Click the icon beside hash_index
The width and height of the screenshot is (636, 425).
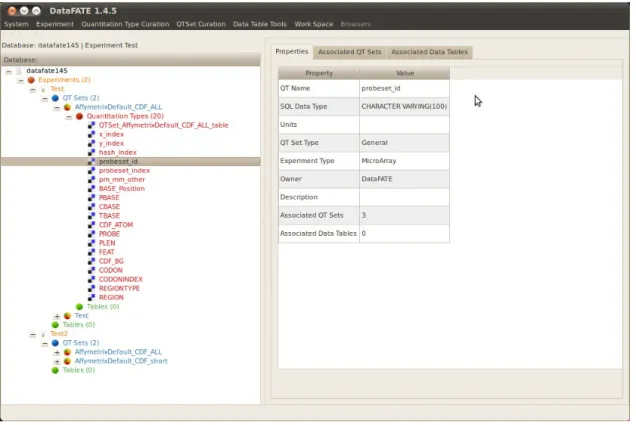point(92,152)
